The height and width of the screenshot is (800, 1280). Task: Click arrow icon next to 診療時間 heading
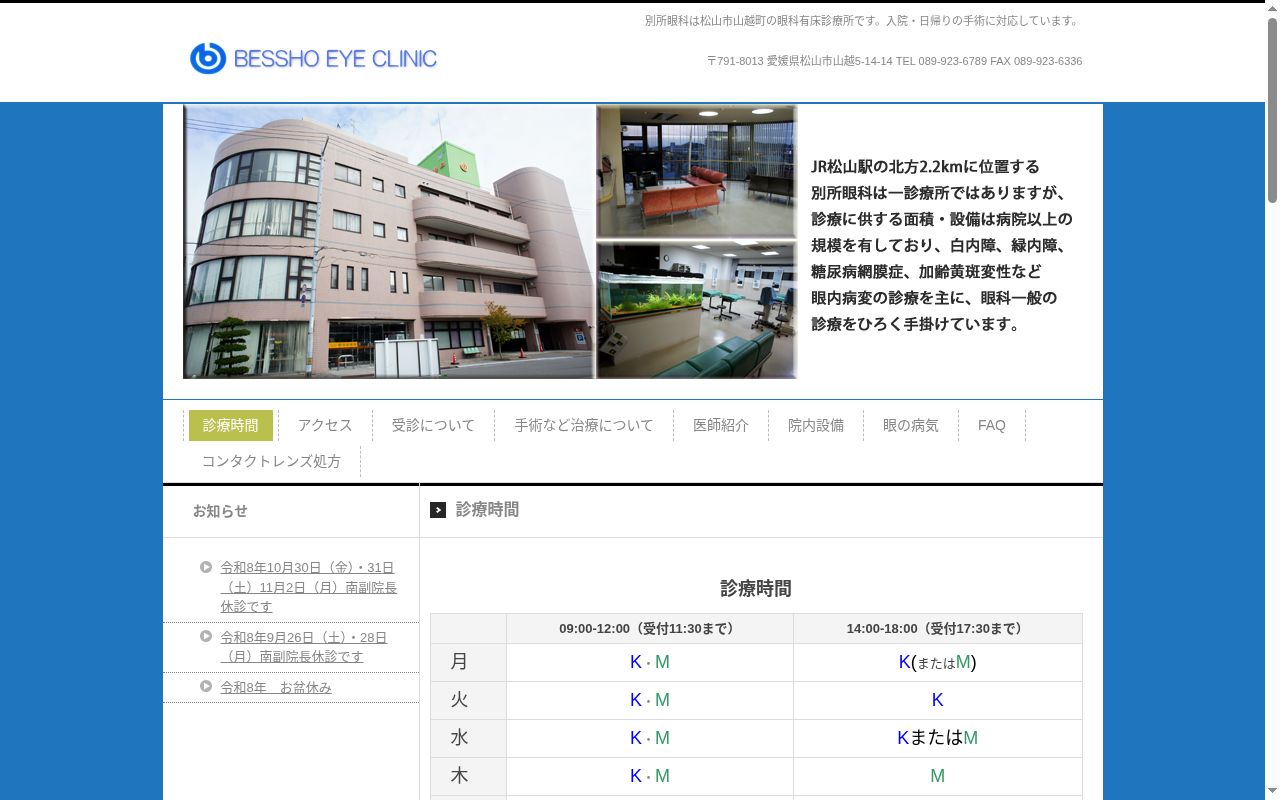pyautogui.click(x=438, y=510)
